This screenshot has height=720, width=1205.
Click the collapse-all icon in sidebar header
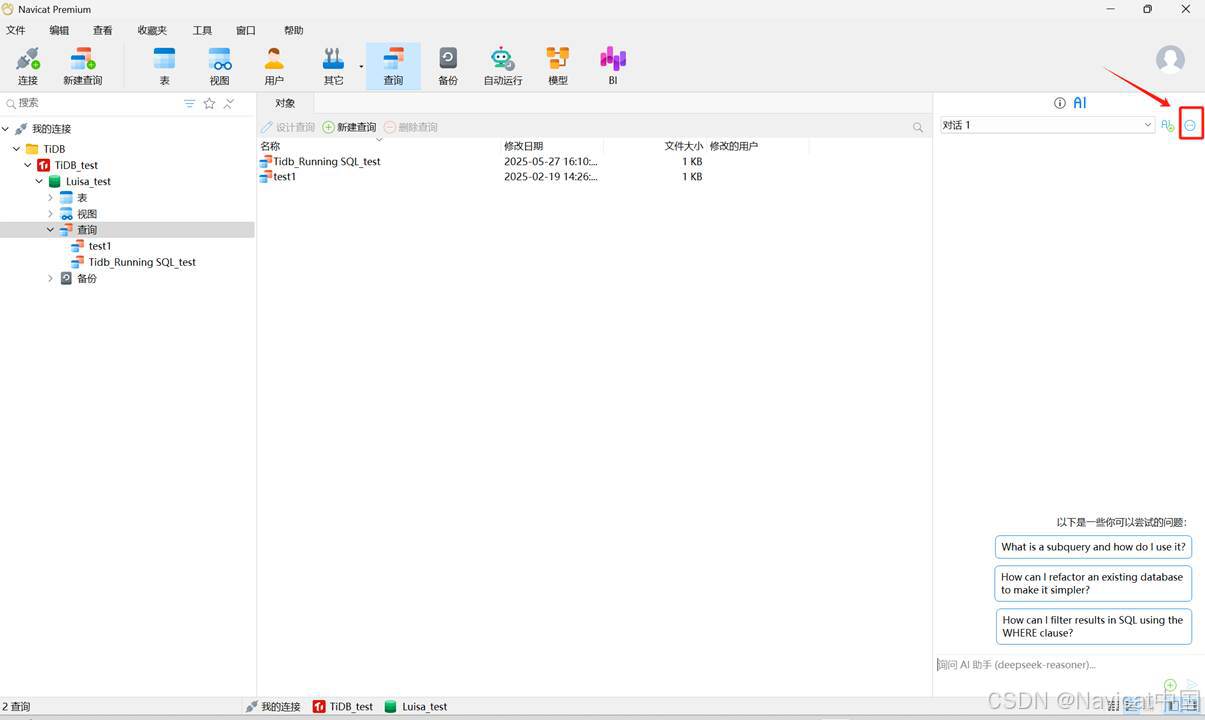coord(229,103)
